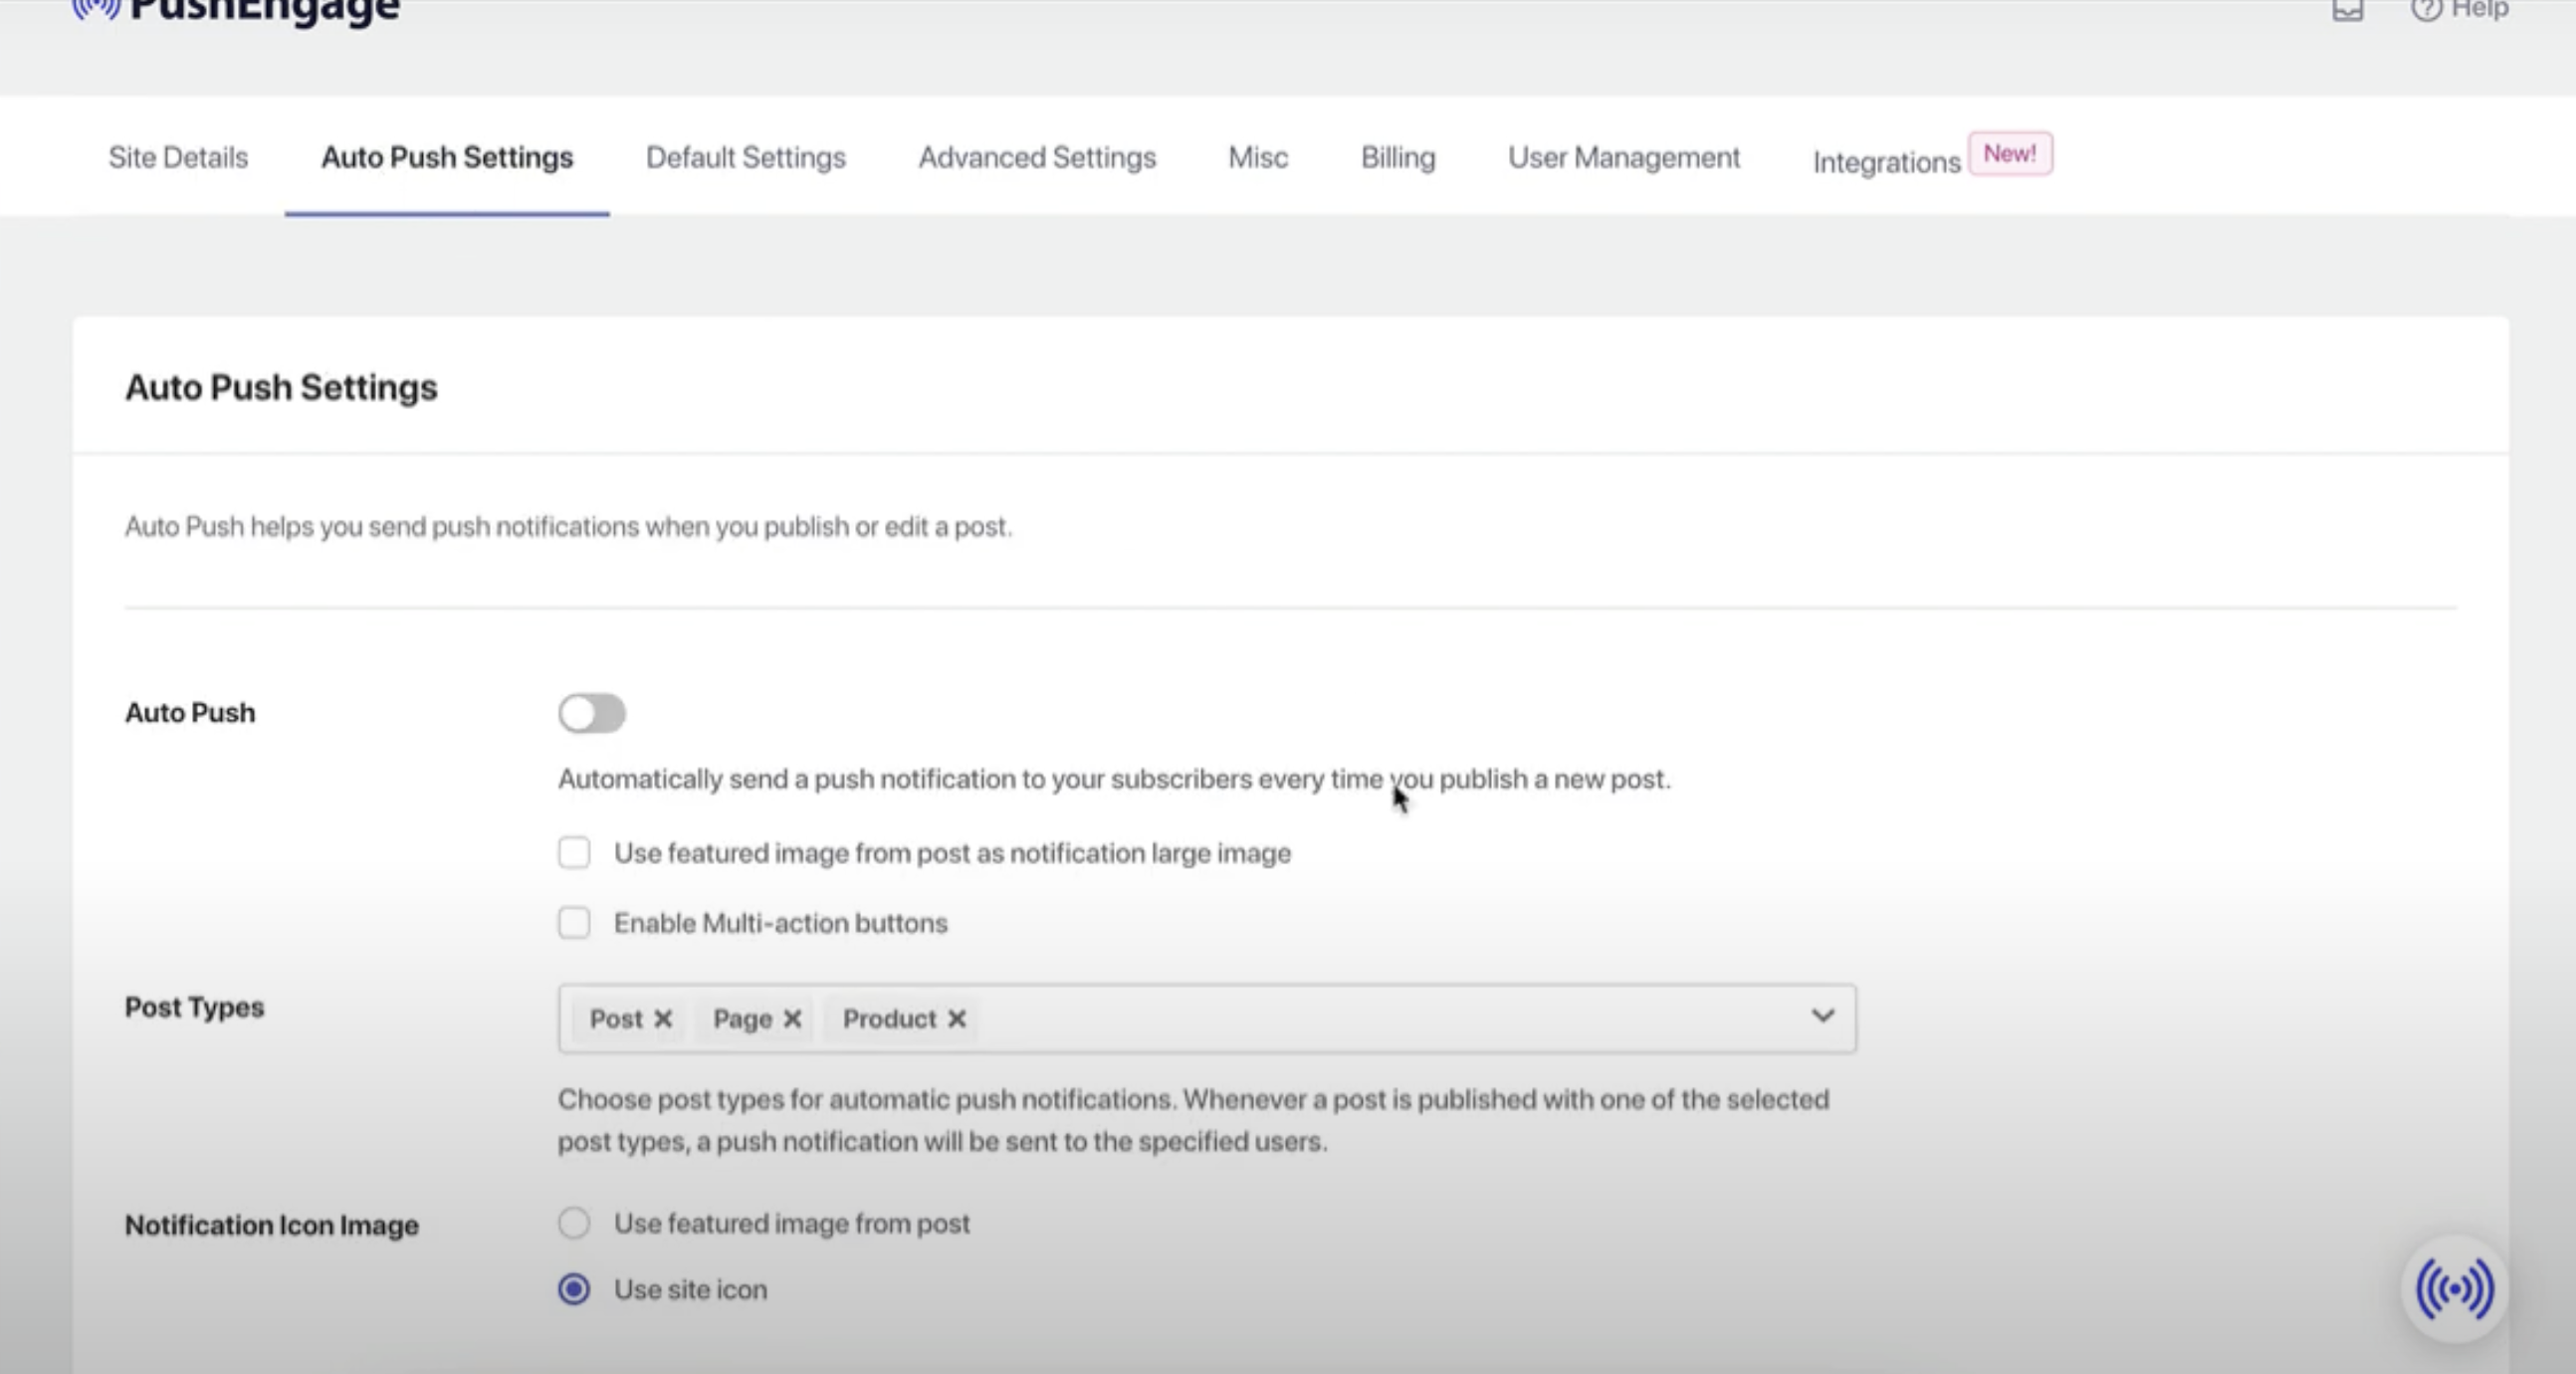Select the Use site icon radio
Viewport: 2576px width, 1374px height.
click(x=574, y=1289)
